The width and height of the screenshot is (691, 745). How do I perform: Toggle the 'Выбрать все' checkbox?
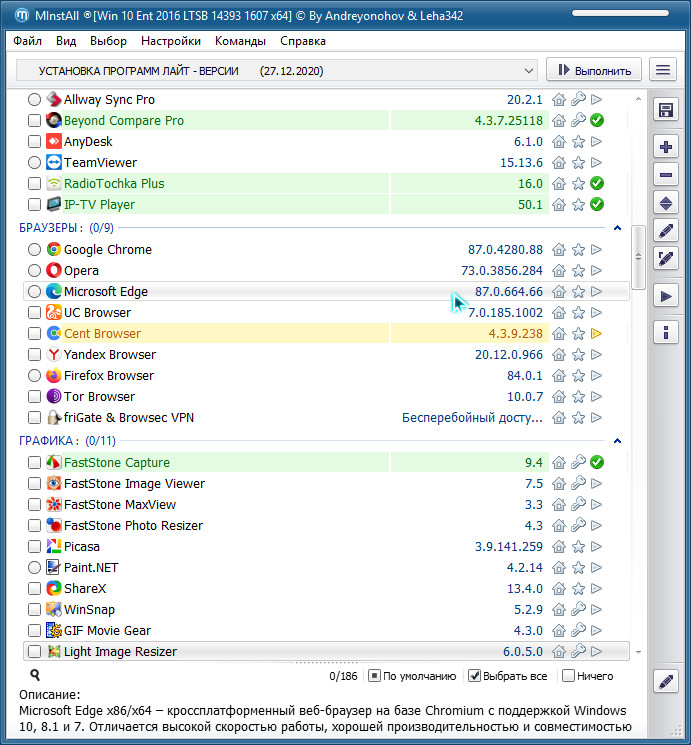click(x=474, y=676)
